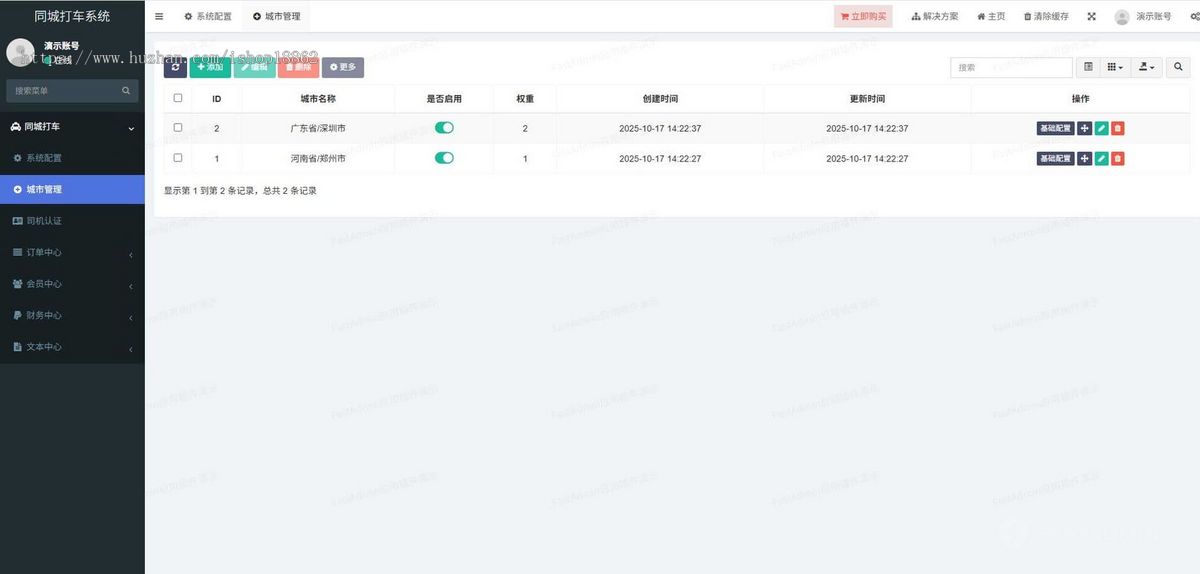The image size is (1200, 574).
Task: Check the checkbox for row ID 1
Action: click(178, 158)
